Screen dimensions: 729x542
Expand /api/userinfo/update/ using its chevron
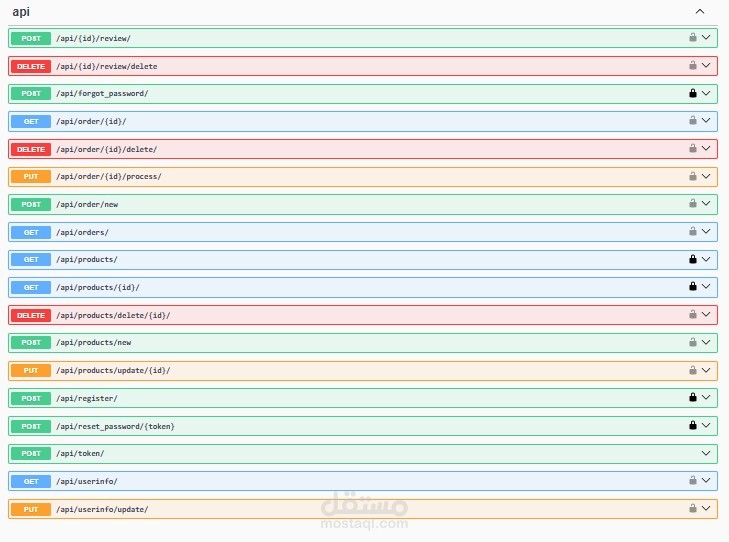(706, 508)
